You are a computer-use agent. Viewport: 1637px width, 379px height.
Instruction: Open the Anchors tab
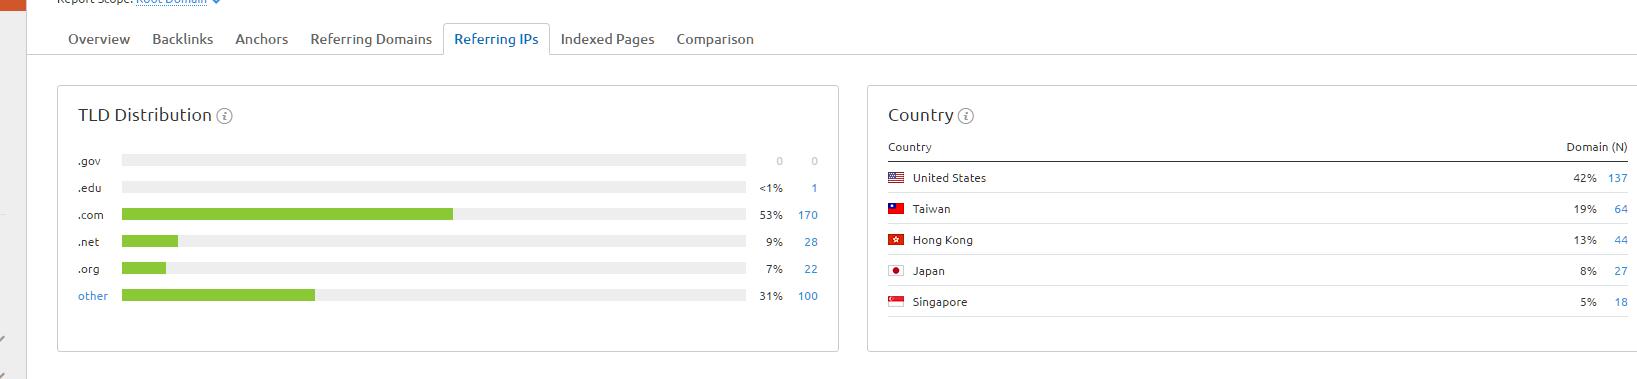[262, 39]
